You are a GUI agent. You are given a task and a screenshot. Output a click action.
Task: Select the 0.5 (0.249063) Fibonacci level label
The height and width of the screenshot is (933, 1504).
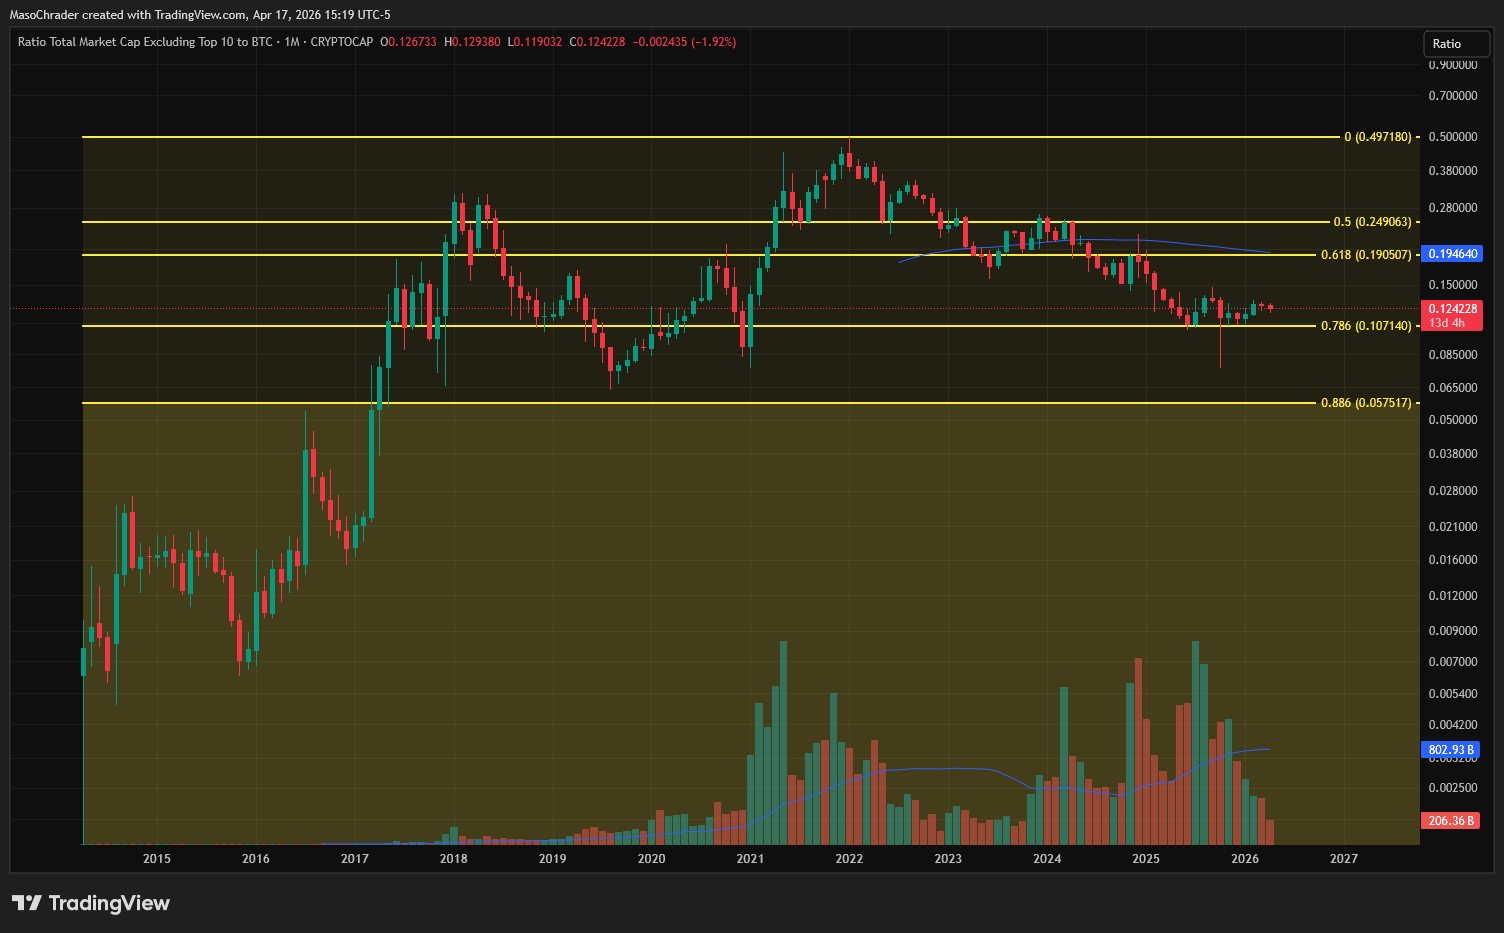(1373, 222)
